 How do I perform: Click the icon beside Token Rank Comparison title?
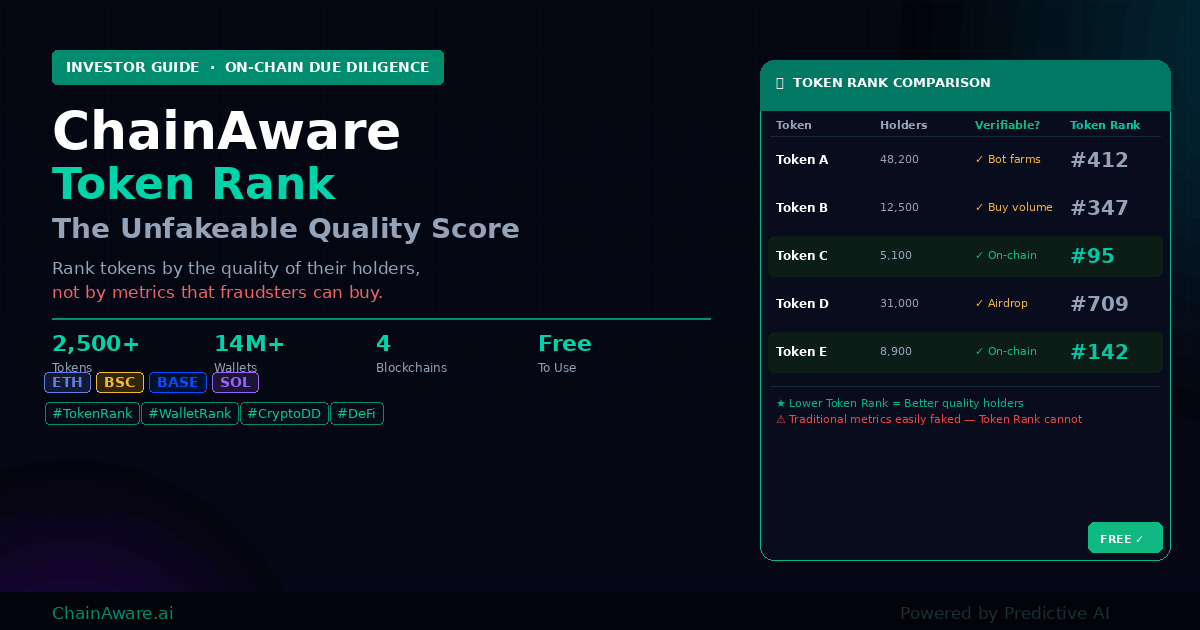click(780, 84)
